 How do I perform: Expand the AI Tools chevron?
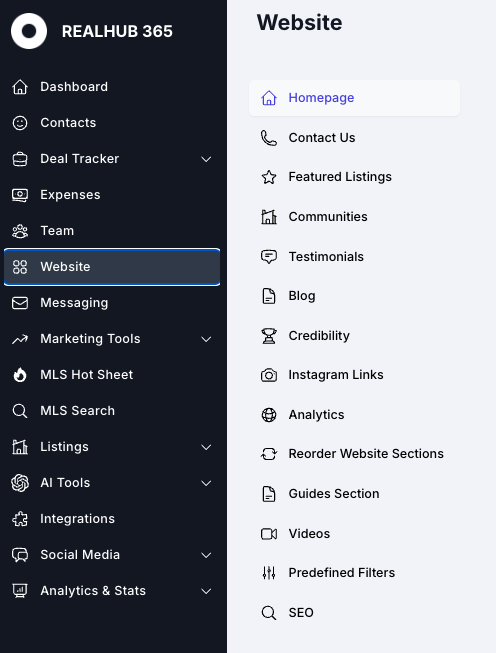point(206,483)
